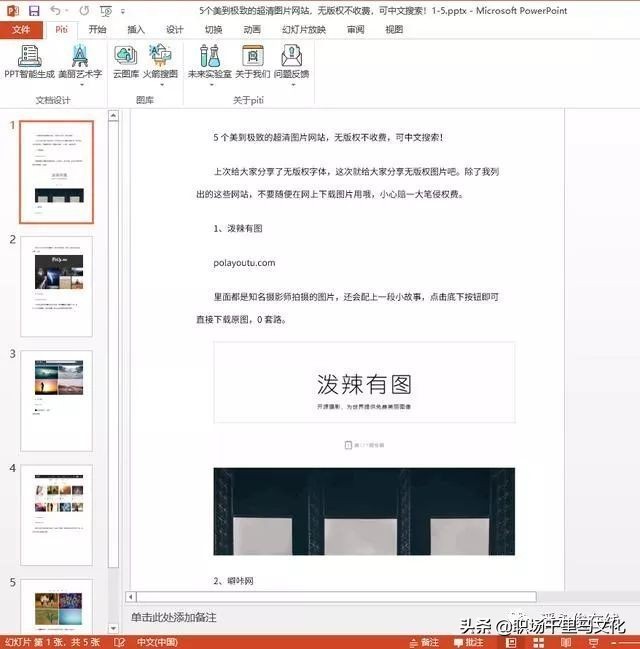Switch to normal view icon
Screen dimensions: 640x649
coord(511,642)
